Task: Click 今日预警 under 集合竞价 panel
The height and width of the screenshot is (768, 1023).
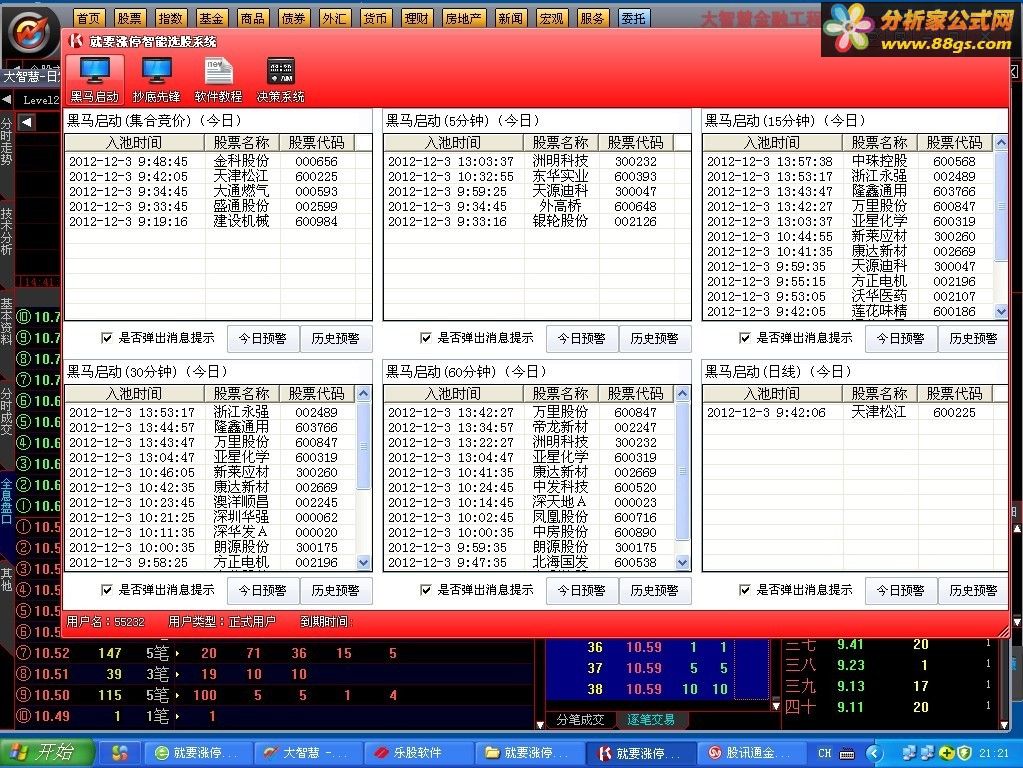Action: [263, 339]
